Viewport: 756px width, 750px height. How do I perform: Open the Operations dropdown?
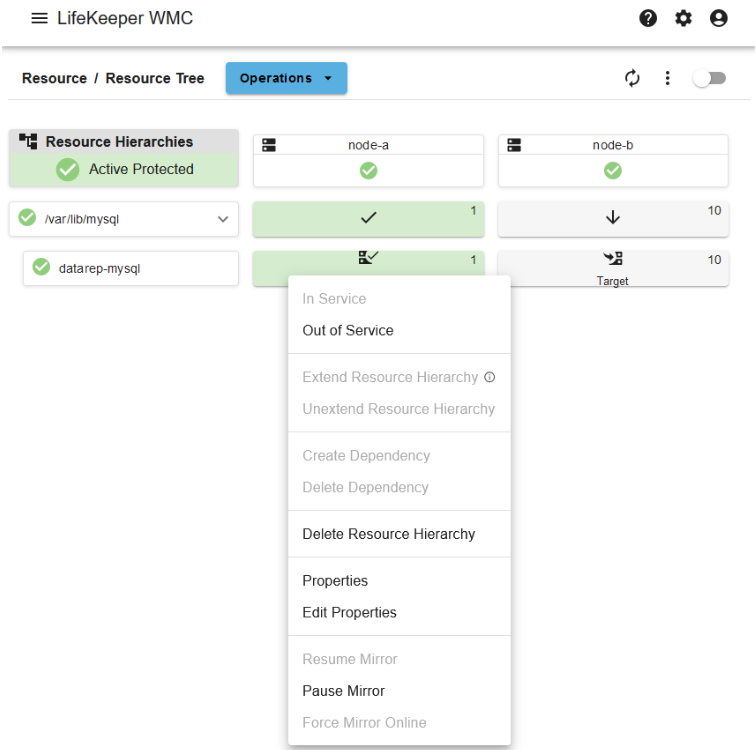(286, 78)
